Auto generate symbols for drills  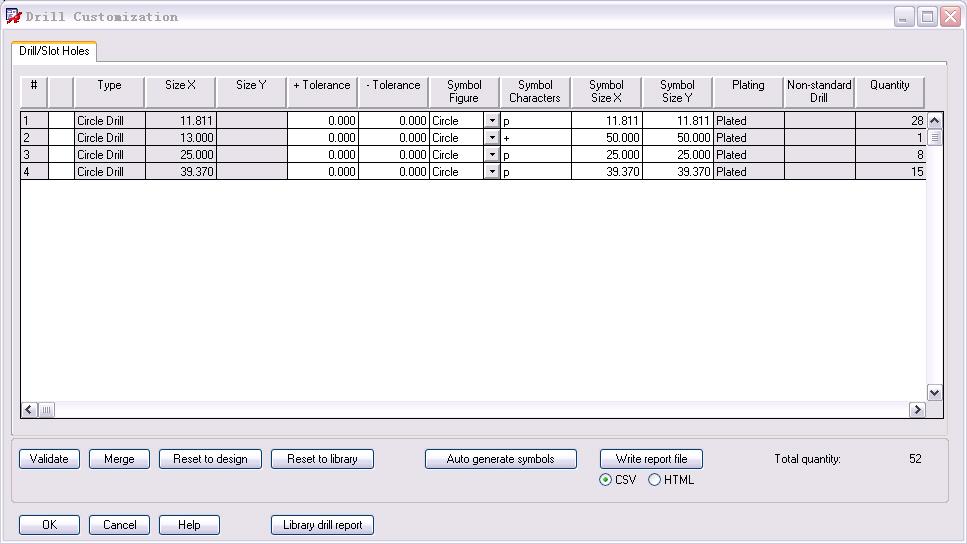point(501,459)
